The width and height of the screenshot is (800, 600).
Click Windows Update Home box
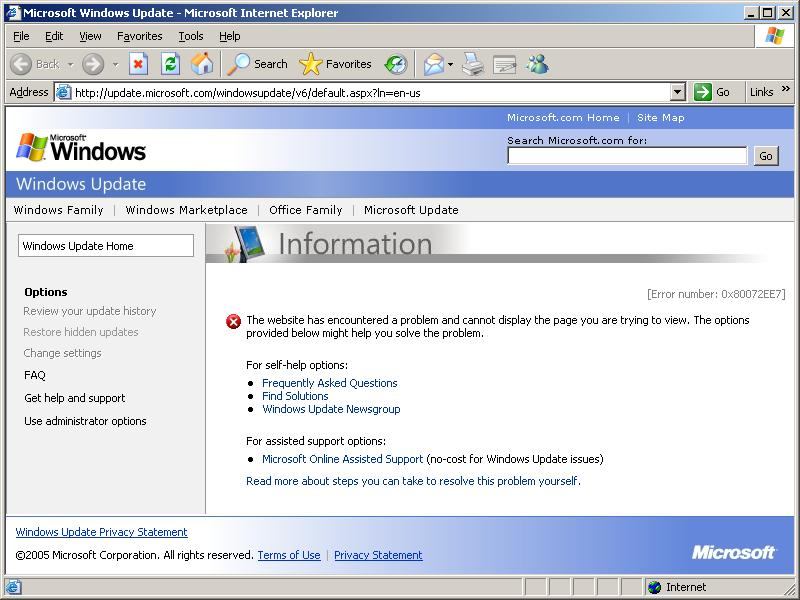coord(106,246)
